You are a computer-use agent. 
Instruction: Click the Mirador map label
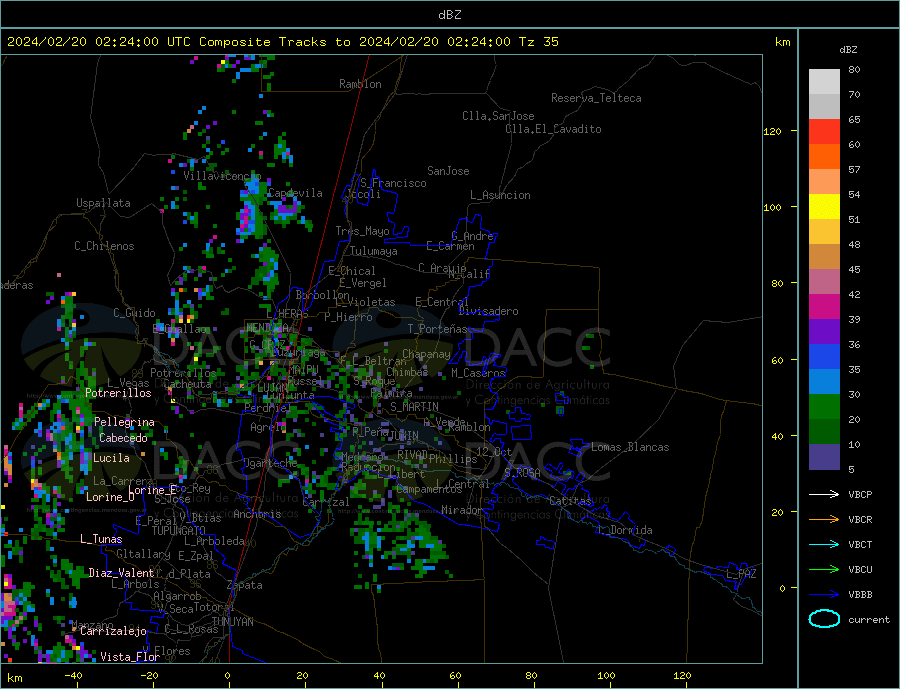pyautogui.click(x=462, y=510)
